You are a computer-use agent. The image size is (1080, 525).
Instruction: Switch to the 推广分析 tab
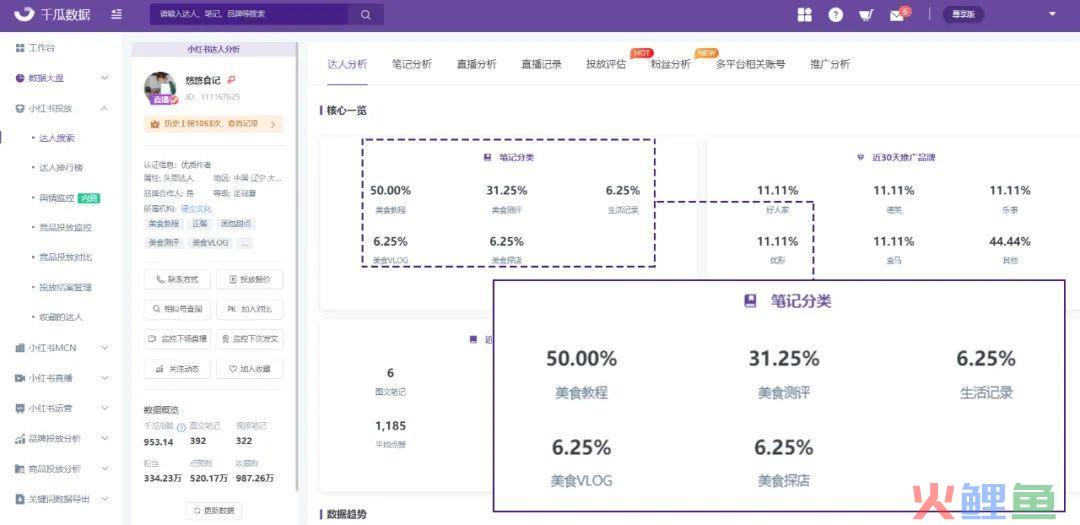(830, 64)
